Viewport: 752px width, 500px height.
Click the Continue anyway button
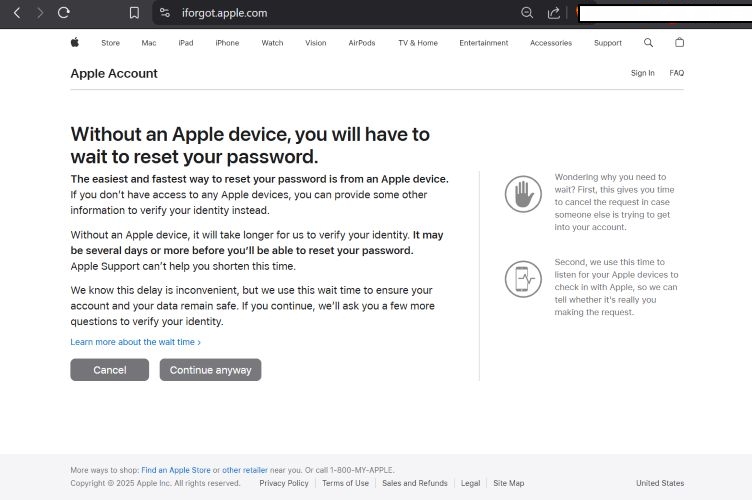tap(210, 370)
